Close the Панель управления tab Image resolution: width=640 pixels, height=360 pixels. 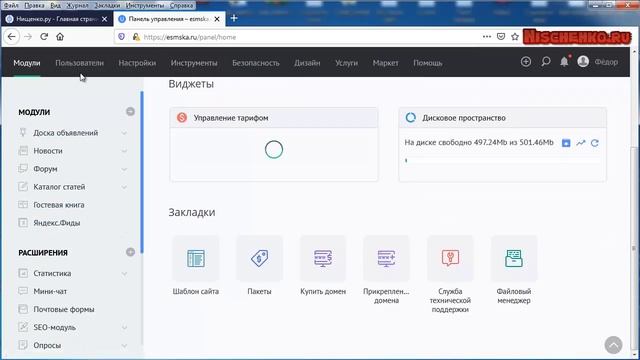click(217, 19)
